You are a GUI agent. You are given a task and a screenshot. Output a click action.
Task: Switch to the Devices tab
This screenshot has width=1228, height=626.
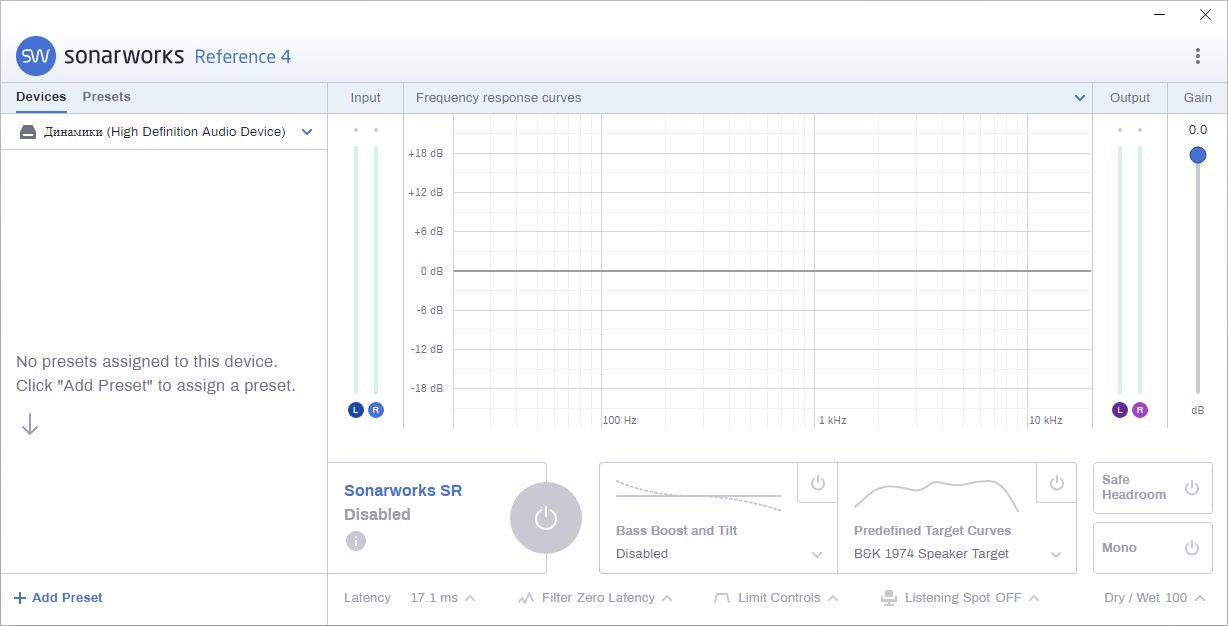41,97
